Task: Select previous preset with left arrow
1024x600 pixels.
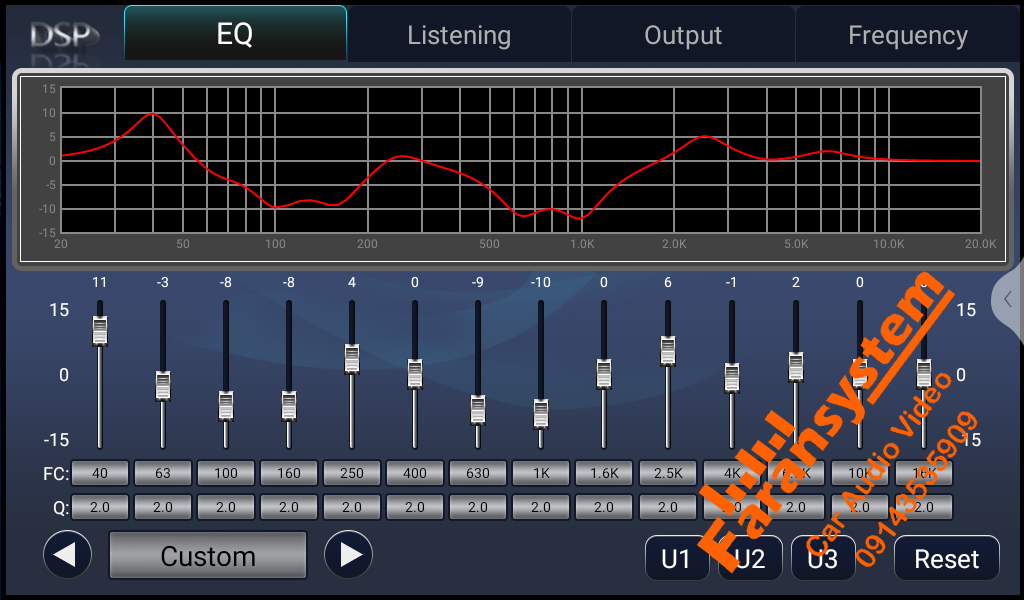Action: pyautogui.click(x=68, y=555)
